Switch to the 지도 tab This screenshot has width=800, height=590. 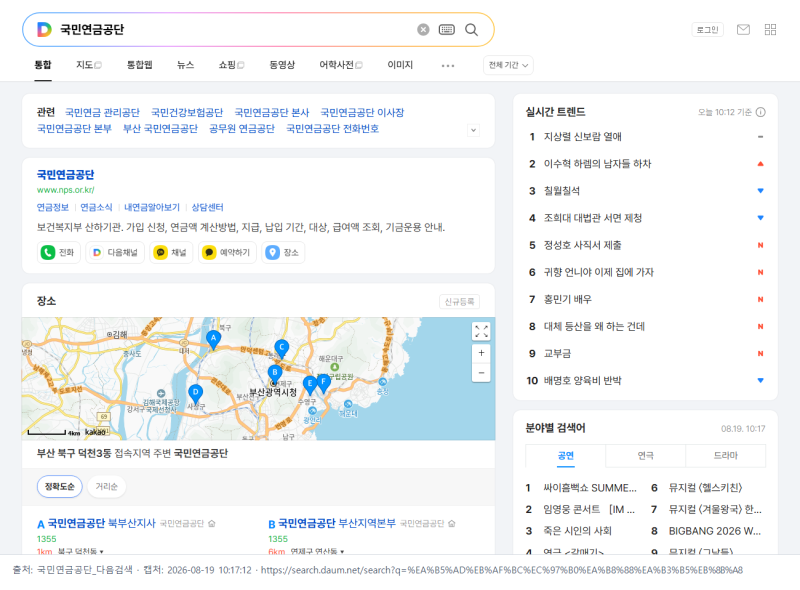click(x=89, y=65)
